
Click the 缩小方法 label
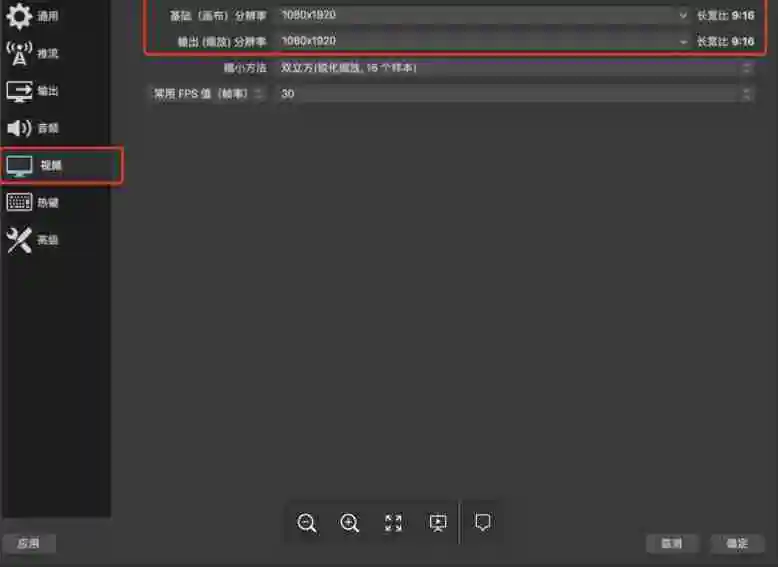245,68
